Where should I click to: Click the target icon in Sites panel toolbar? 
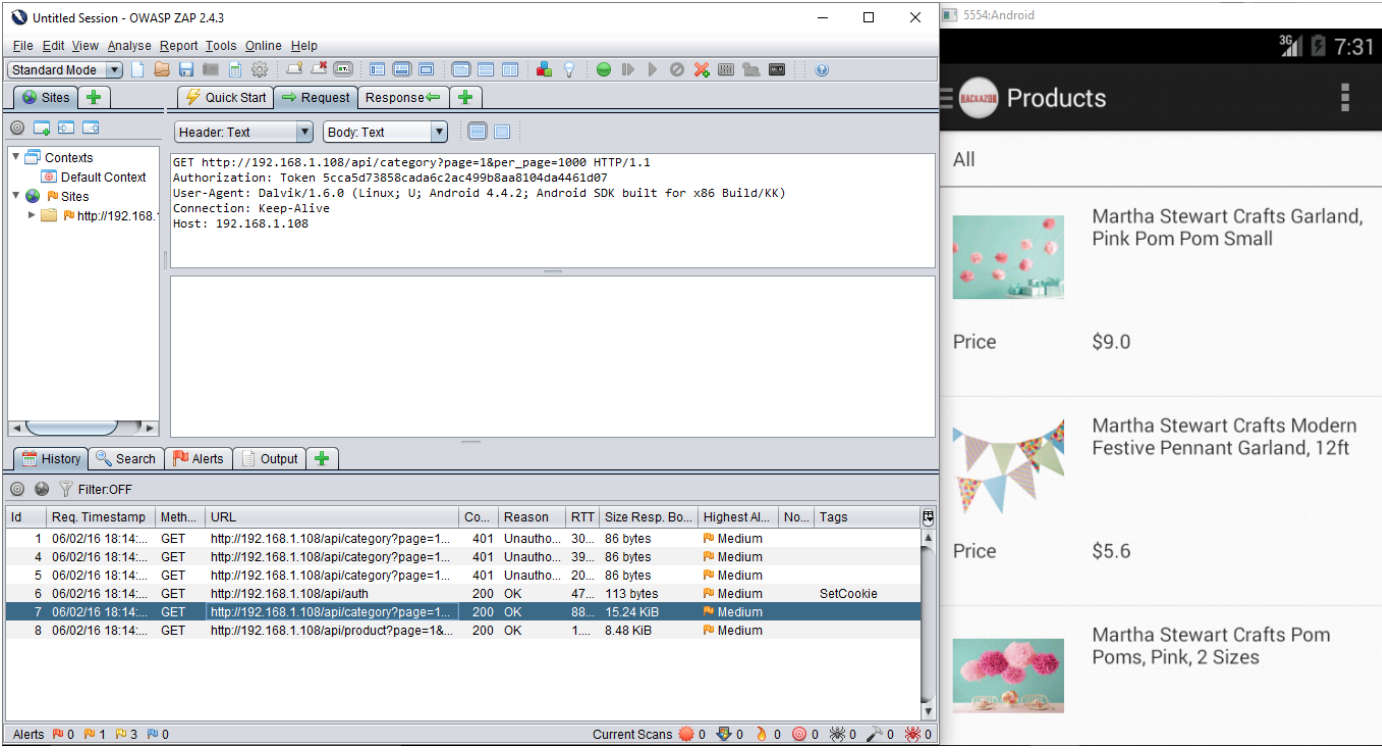pos(17,128)
